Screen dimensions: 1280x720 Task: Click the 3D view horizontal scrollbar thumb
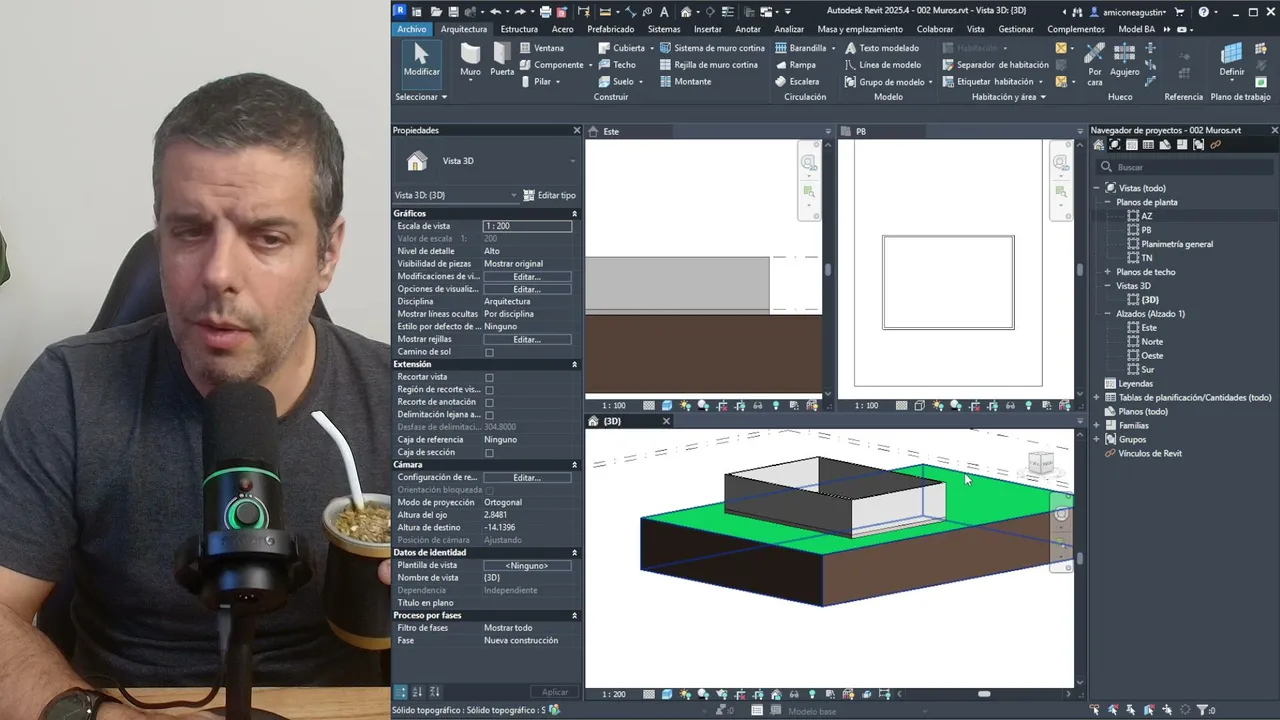tap(984, 694)
